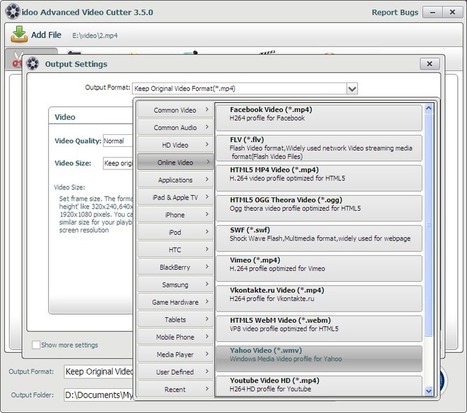Choose Vimeo (*.mp4) format
467x413 pixels.
(x=319, y=268)
